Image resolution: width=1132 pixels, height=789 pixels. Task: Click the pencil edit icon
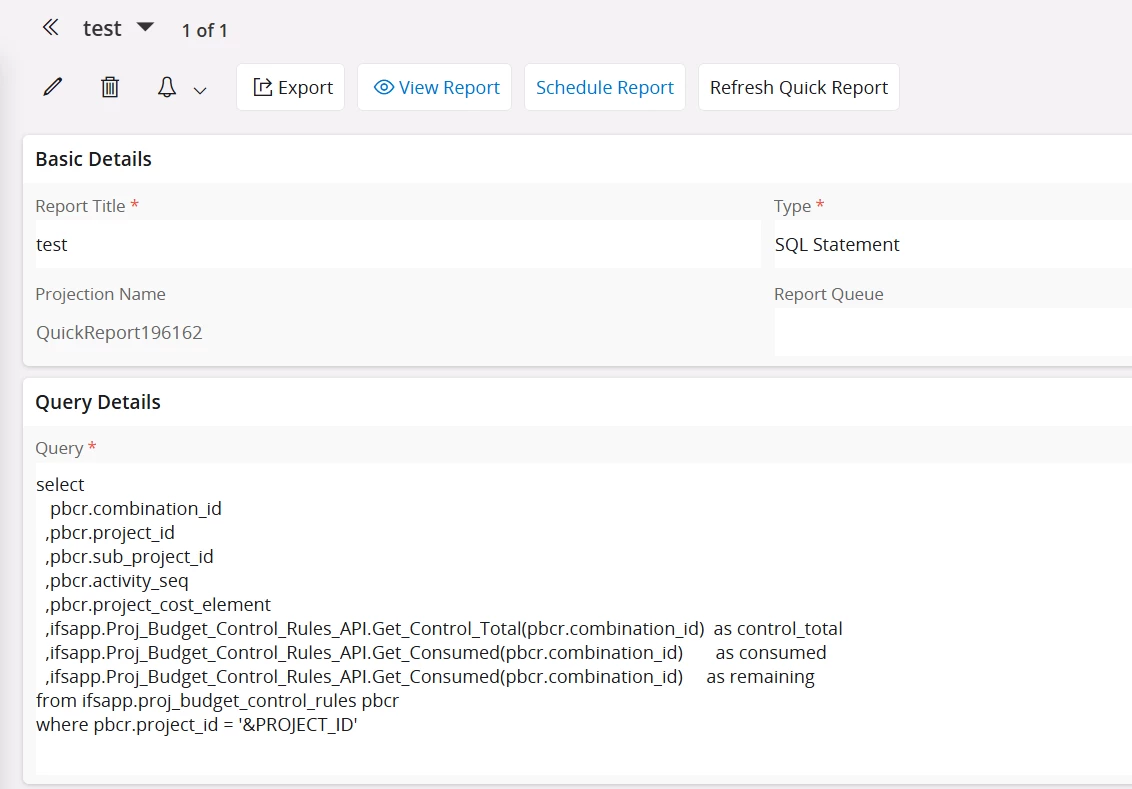[x=53, y=88]
